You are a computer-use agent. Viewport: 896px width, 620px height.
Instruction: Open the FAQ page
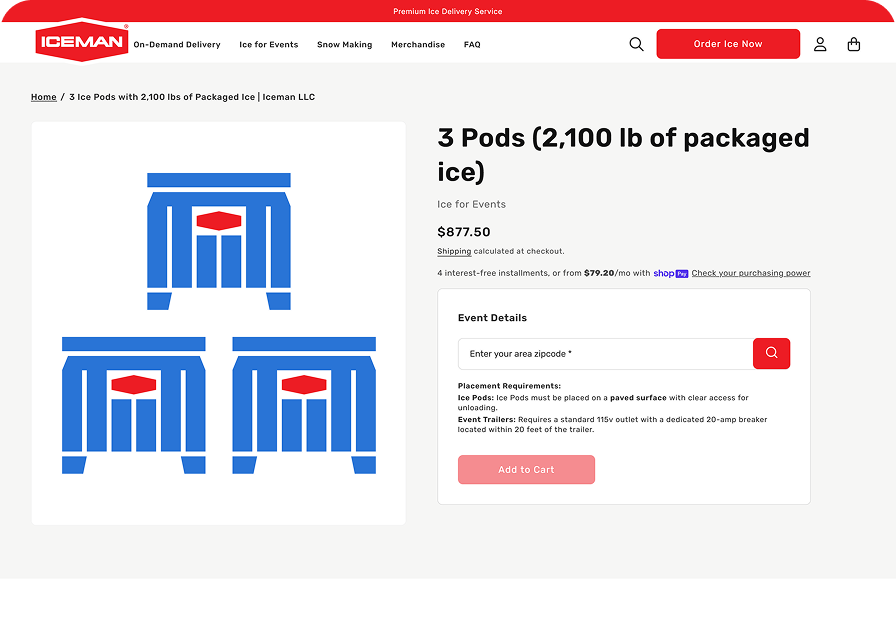point(472,45)
